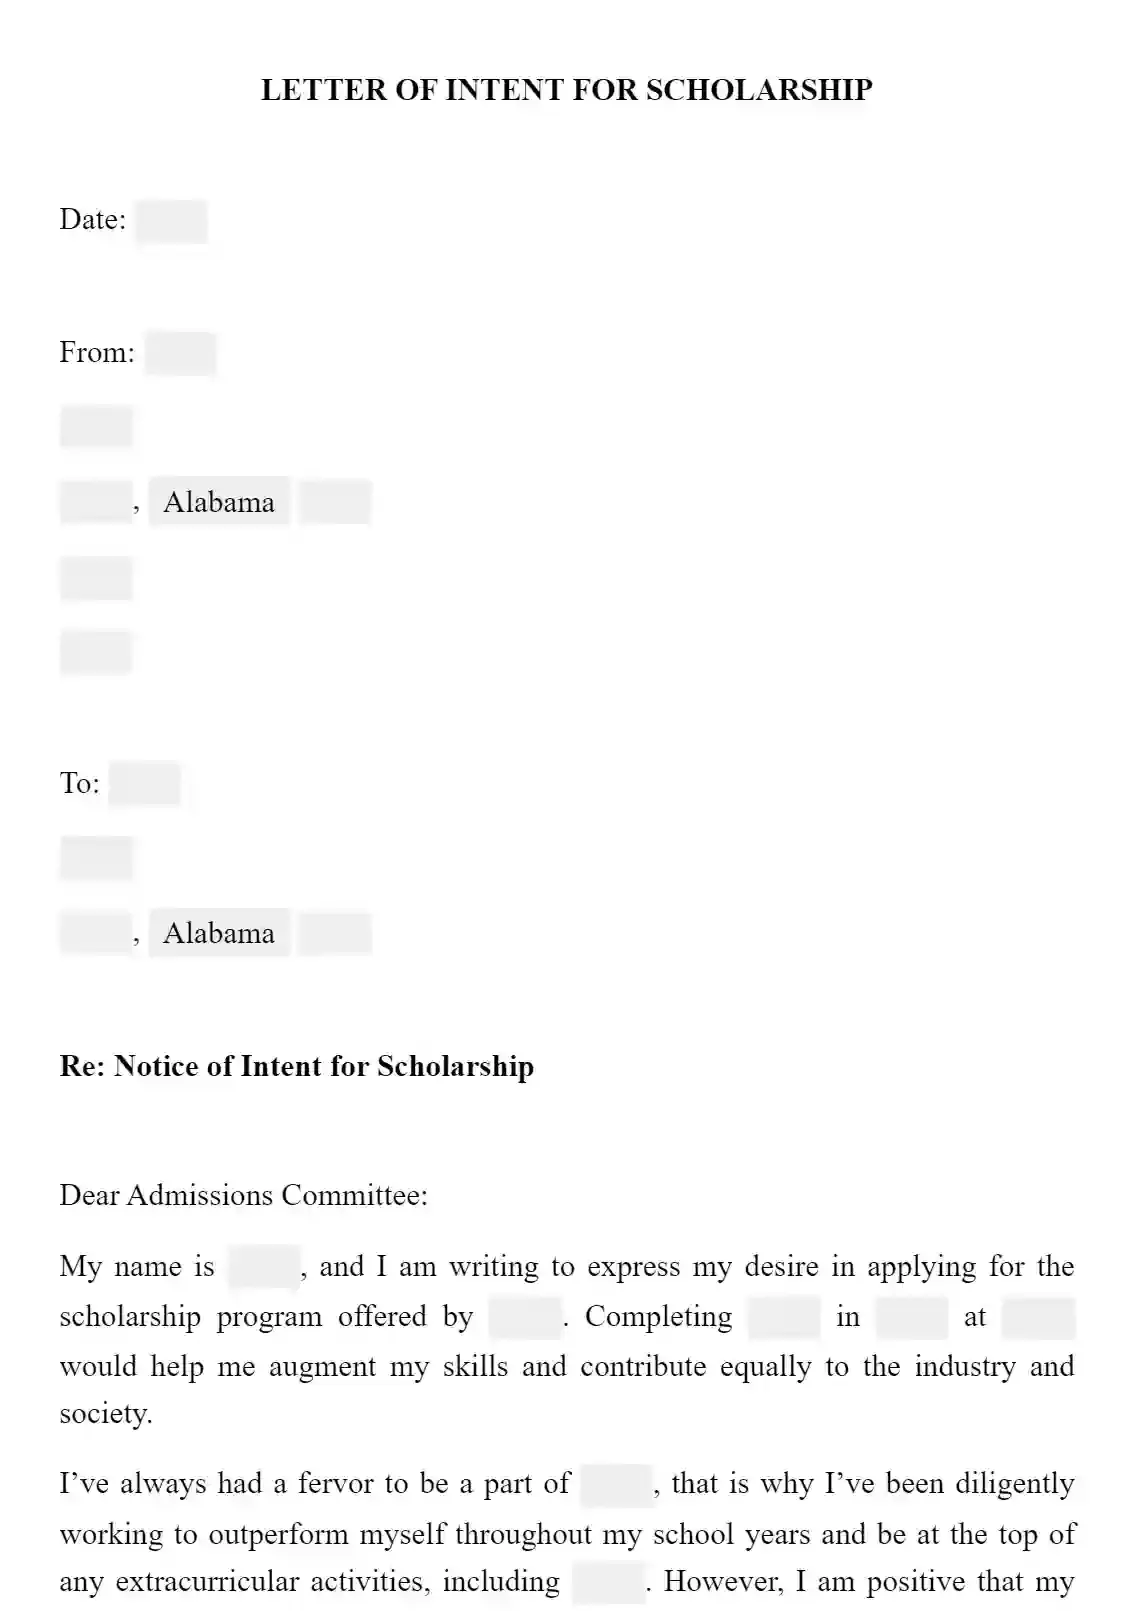This screenshot has width=1134, height=1611.
Task: Click sender ZIP field after Alabama
Action: click(x=335, y=502)
